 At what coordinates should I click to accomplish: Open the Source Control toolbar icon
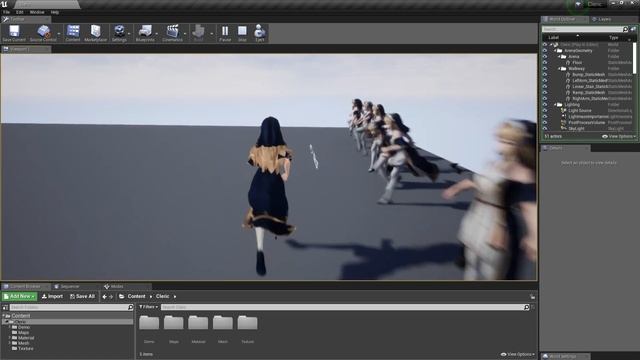43,31
